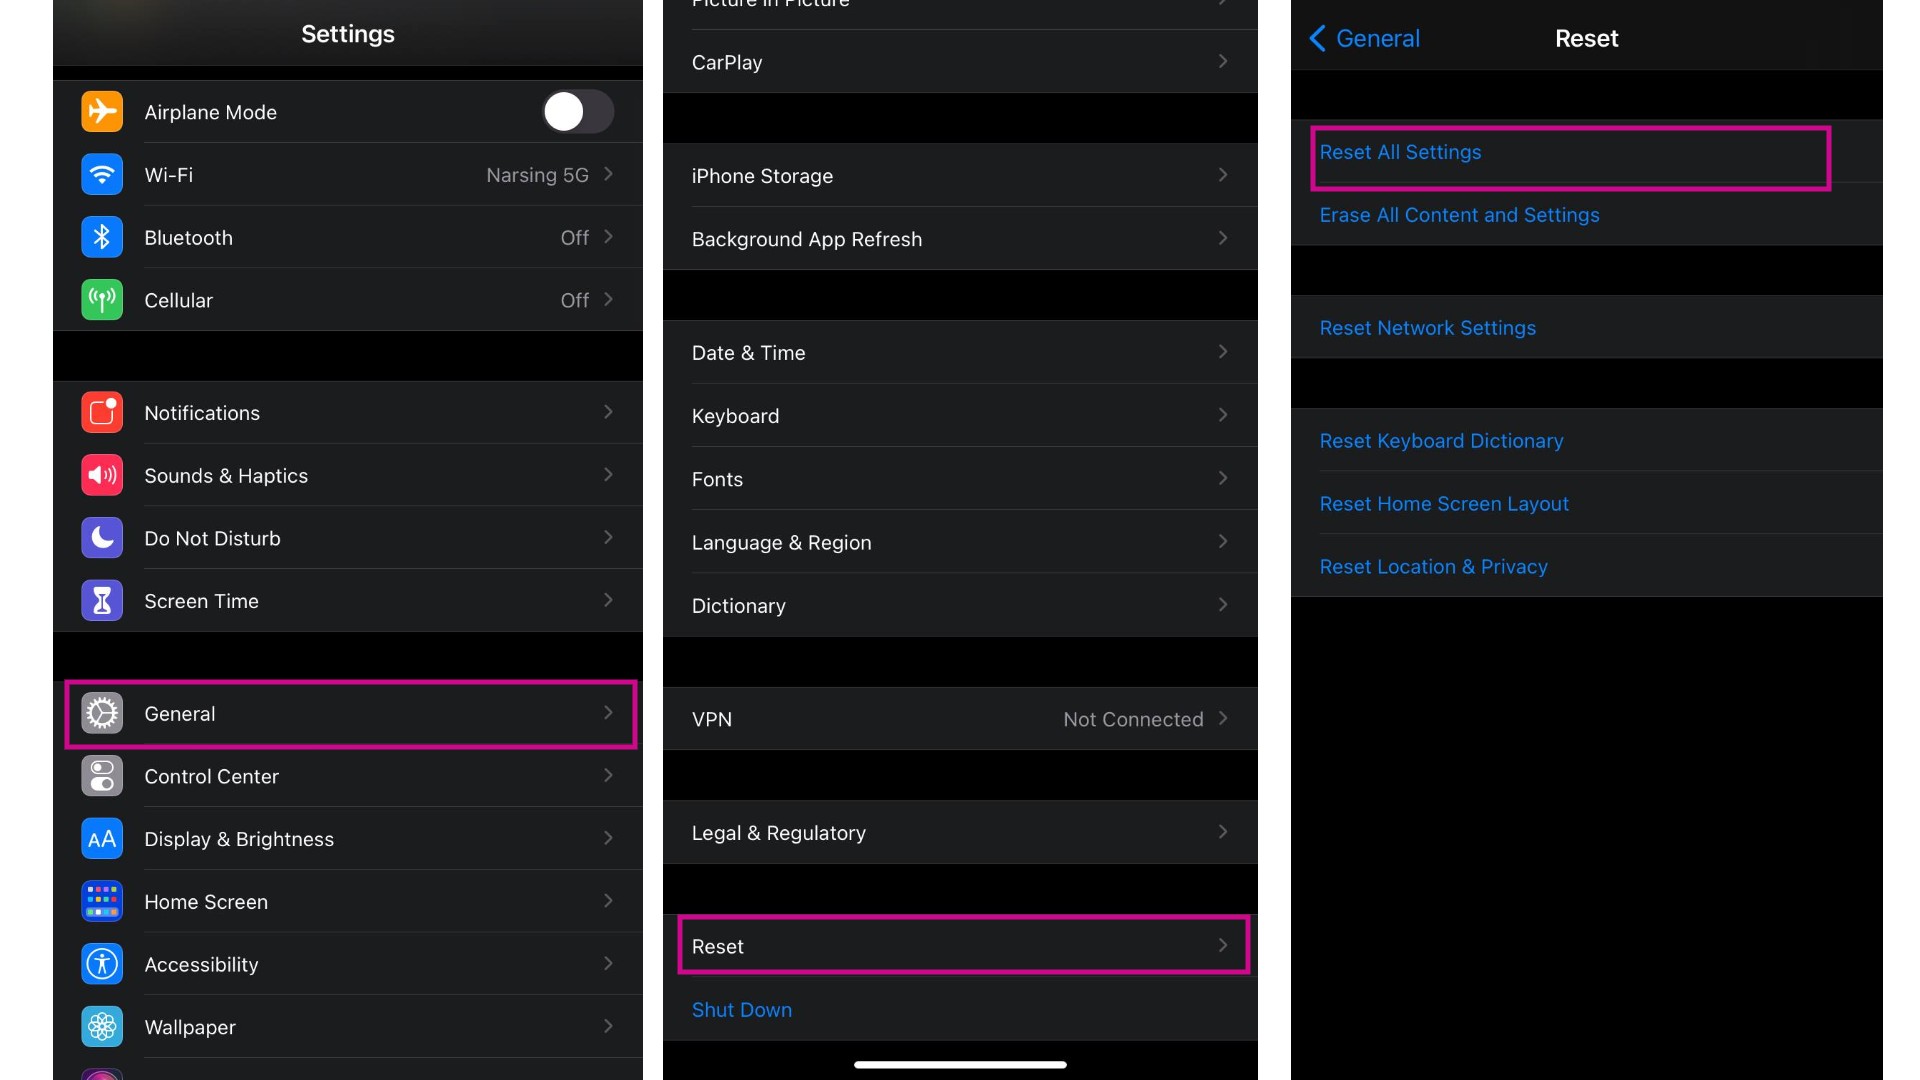Expand the VPN connection row

pos(1224,719)
